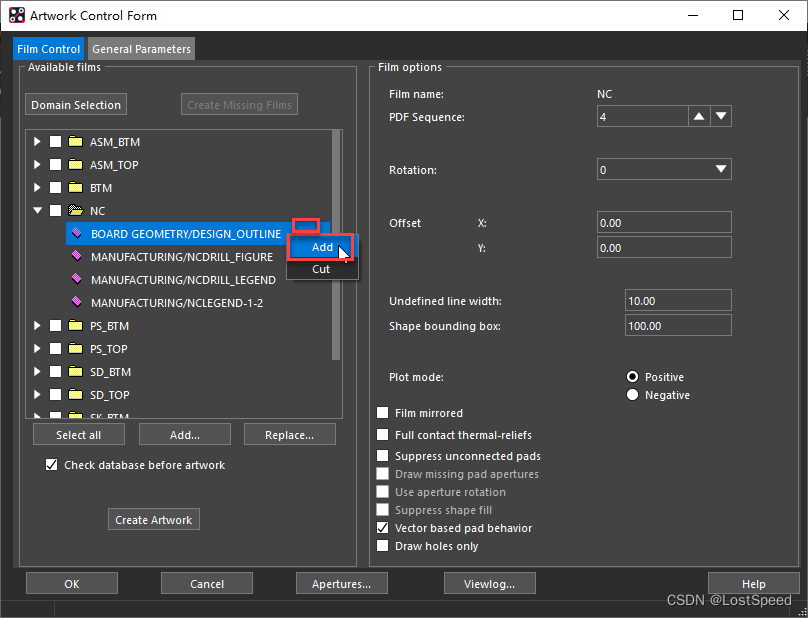The width and height of the screenshot is (808, 618).
Task: Click the diamond icon beside NCDRILL_LEGEND
Action: (76, 280)
